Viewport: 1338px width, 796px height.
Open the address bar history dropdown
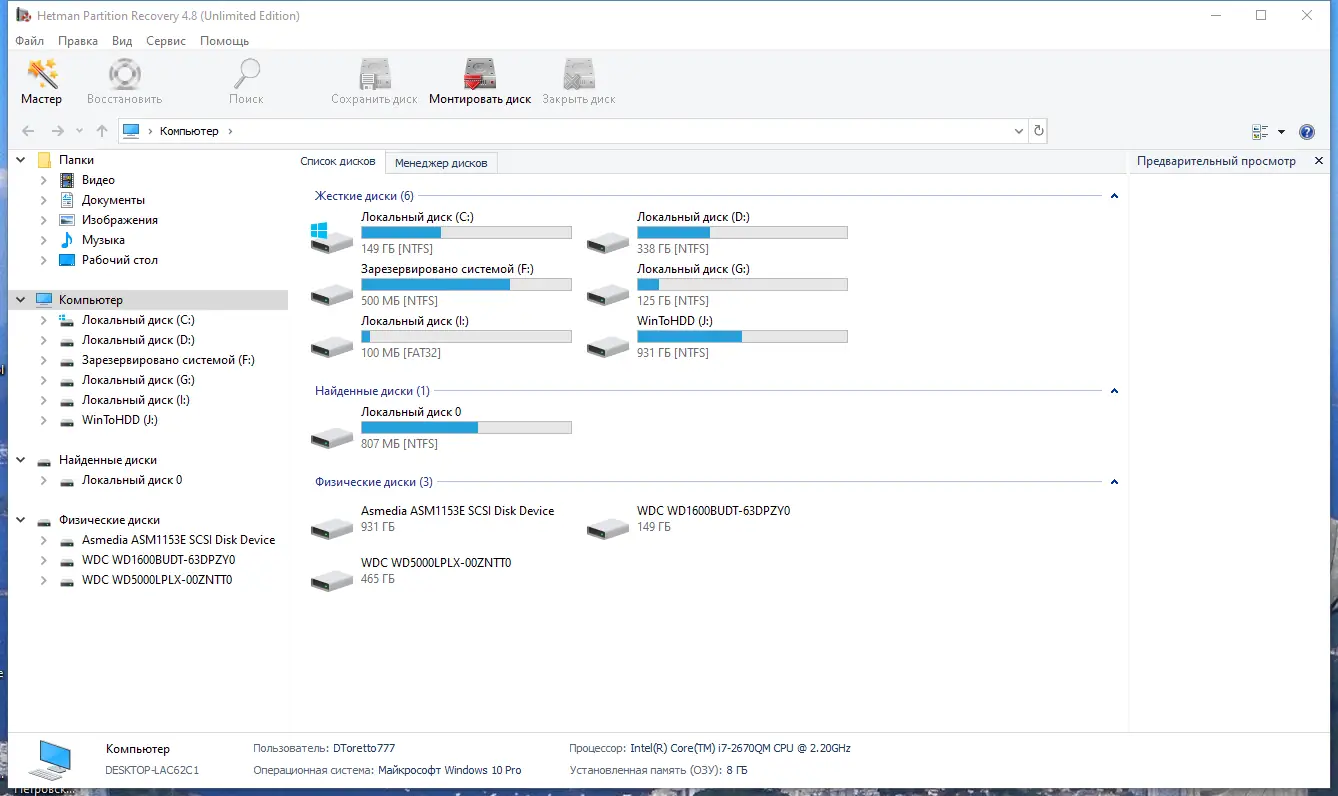[x=1019, y=131]
